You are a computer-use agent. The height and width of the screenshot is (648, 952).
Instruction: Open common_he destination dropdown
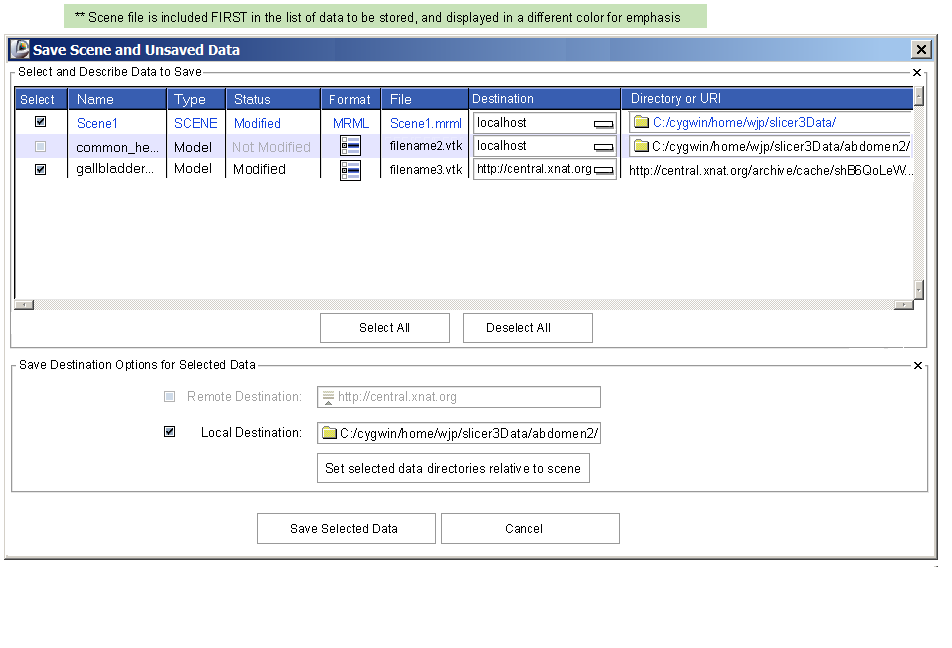point(603,147)
